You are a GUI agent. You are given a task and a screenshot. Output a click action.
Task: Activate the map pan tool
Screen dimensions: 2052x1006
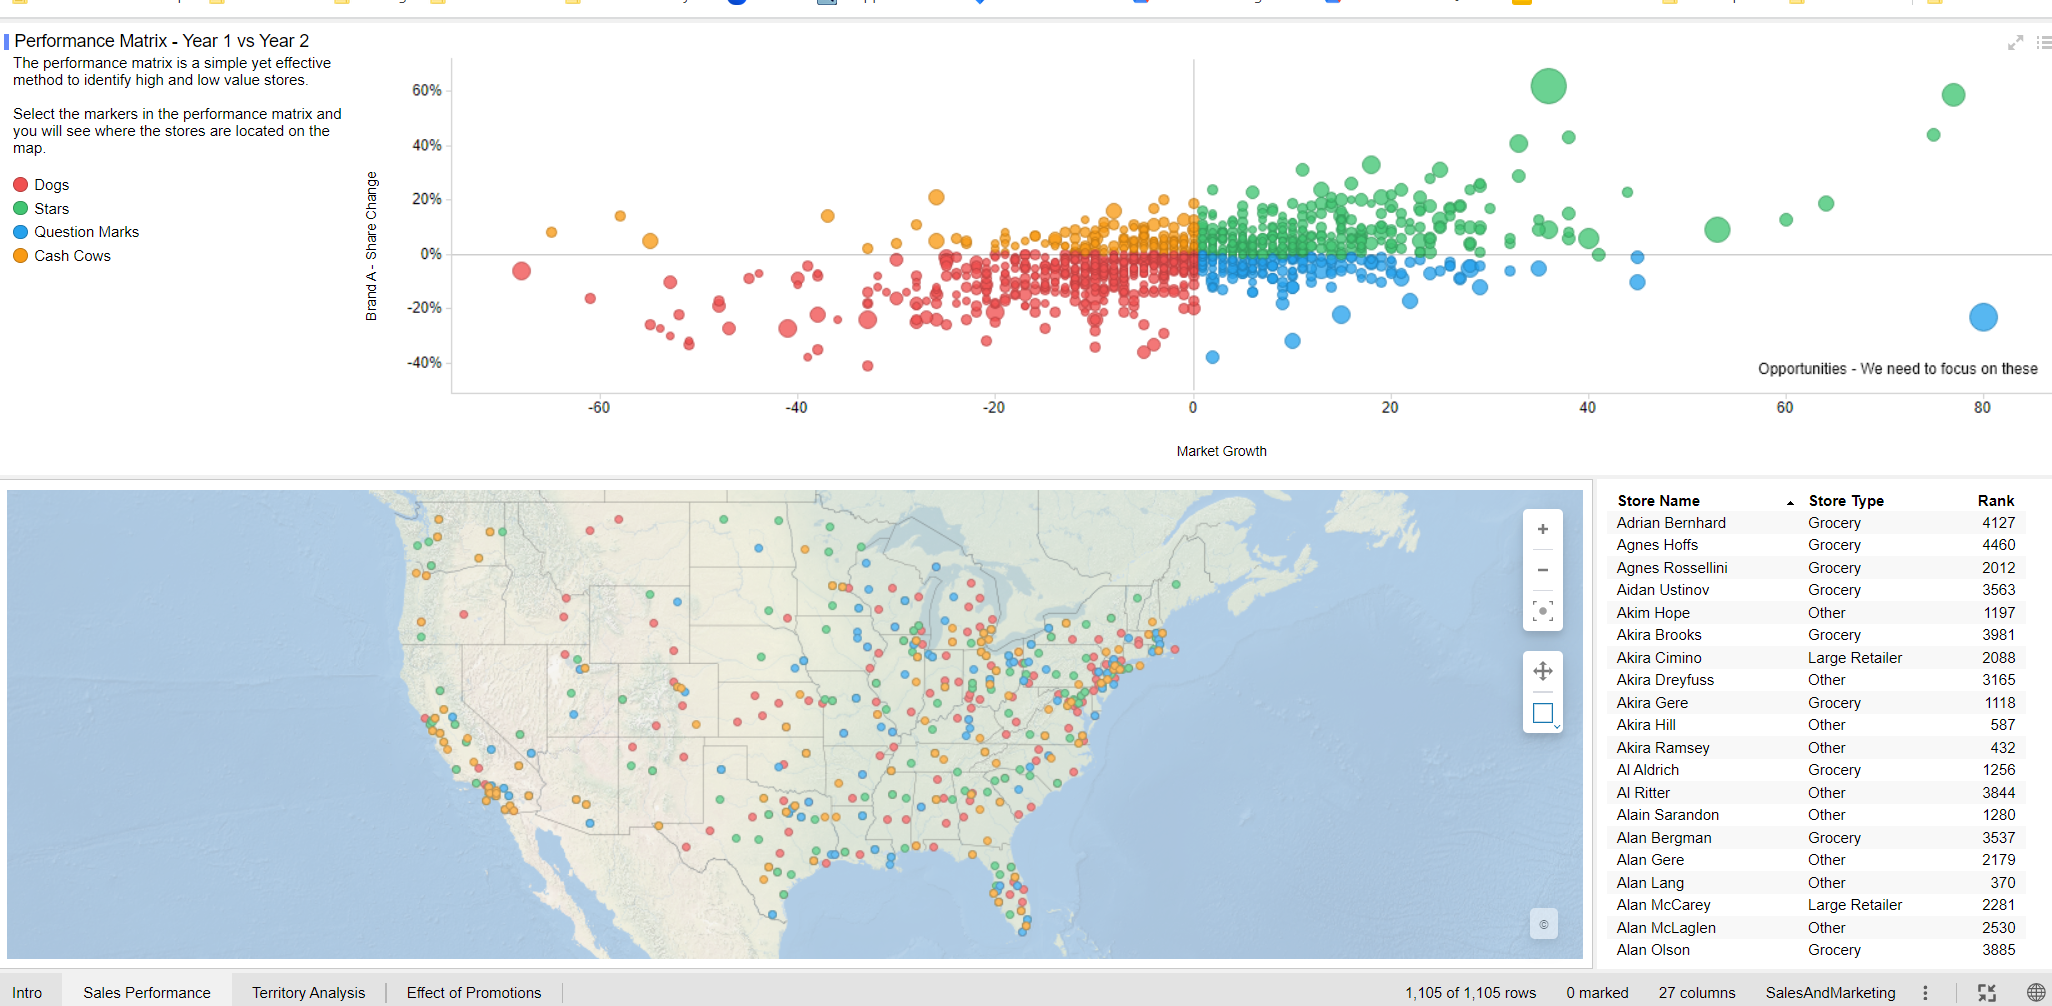(x=1543, y=671)
